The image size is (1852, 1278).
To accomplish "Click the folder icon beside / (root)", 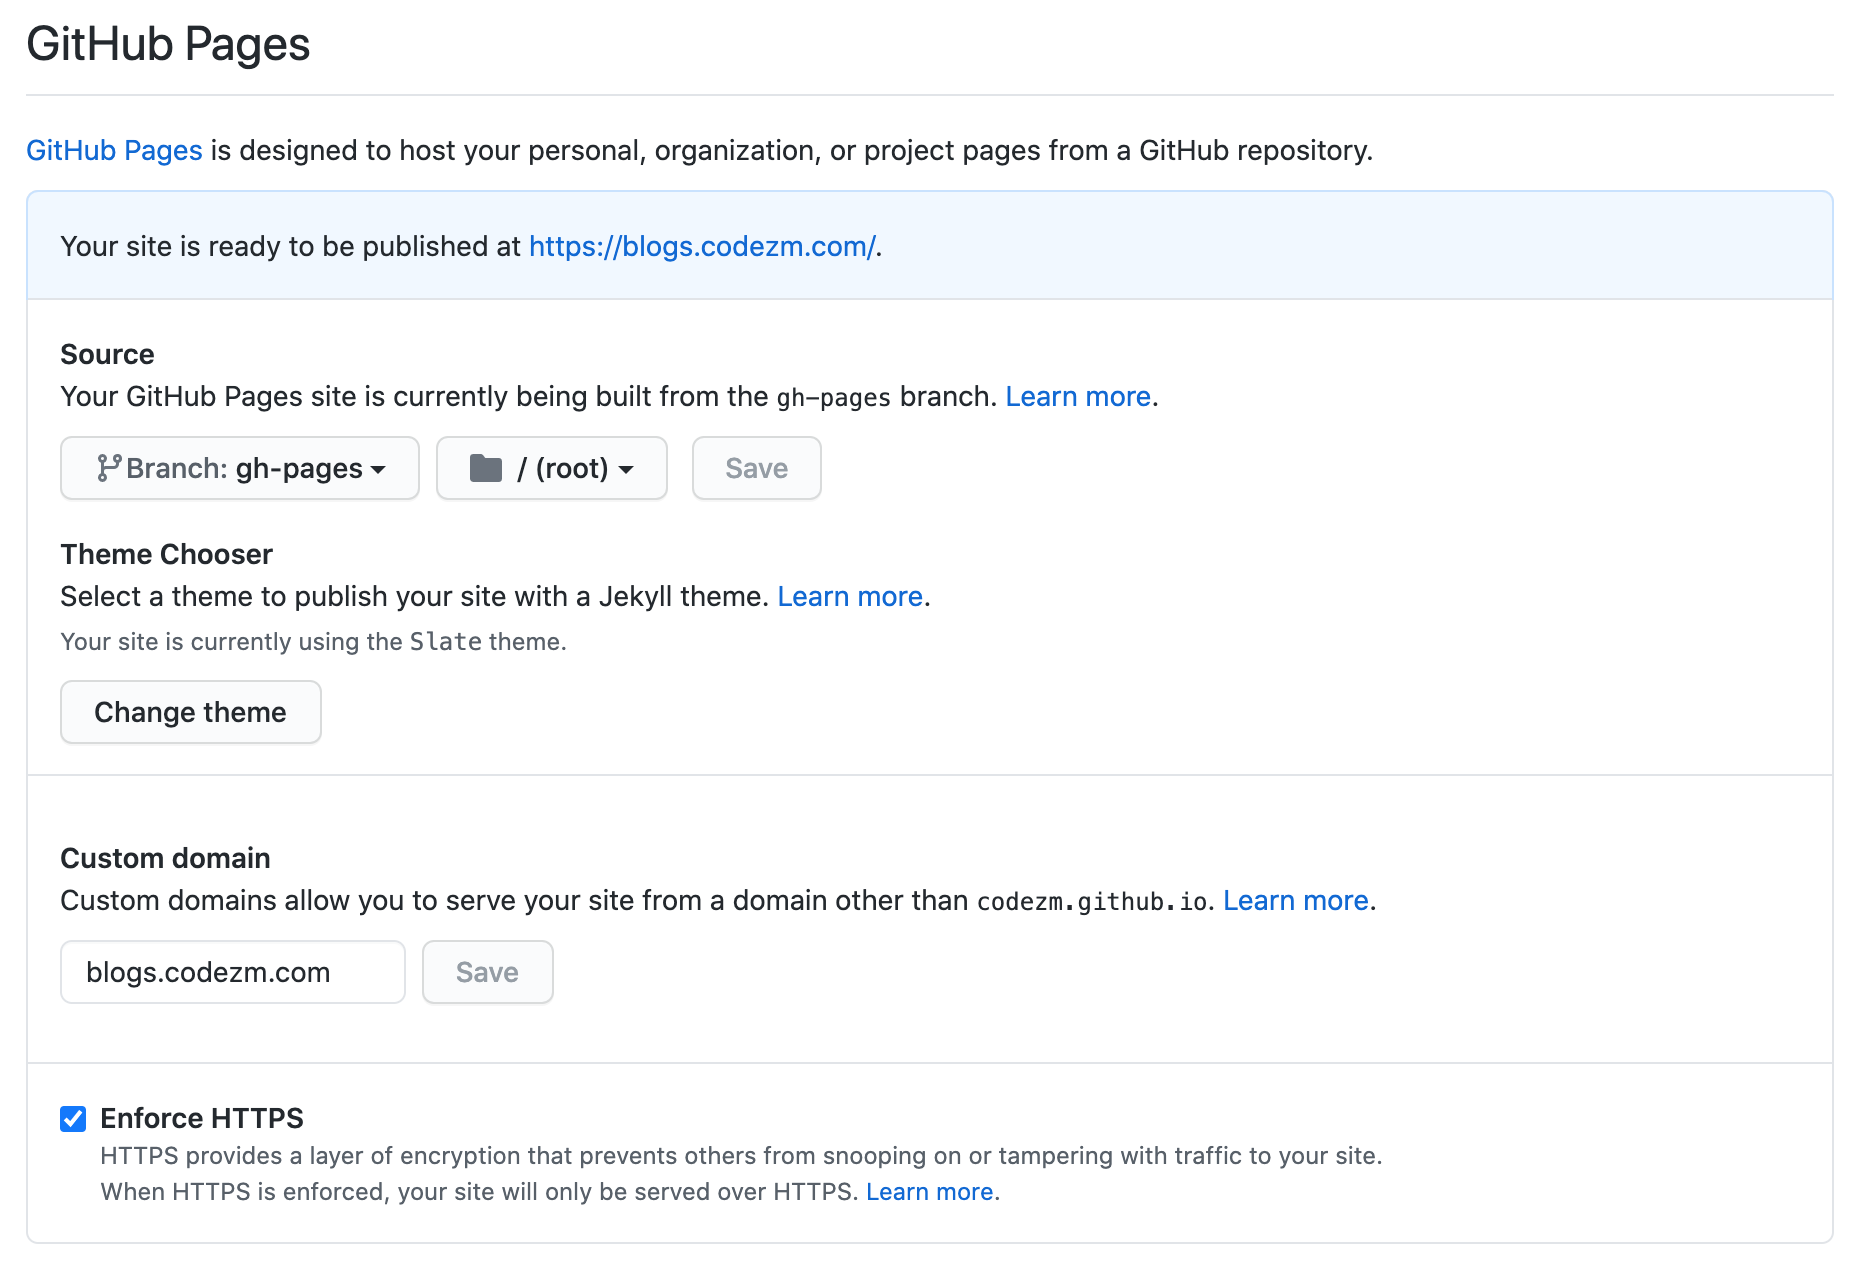I will [x=486, y=468].
